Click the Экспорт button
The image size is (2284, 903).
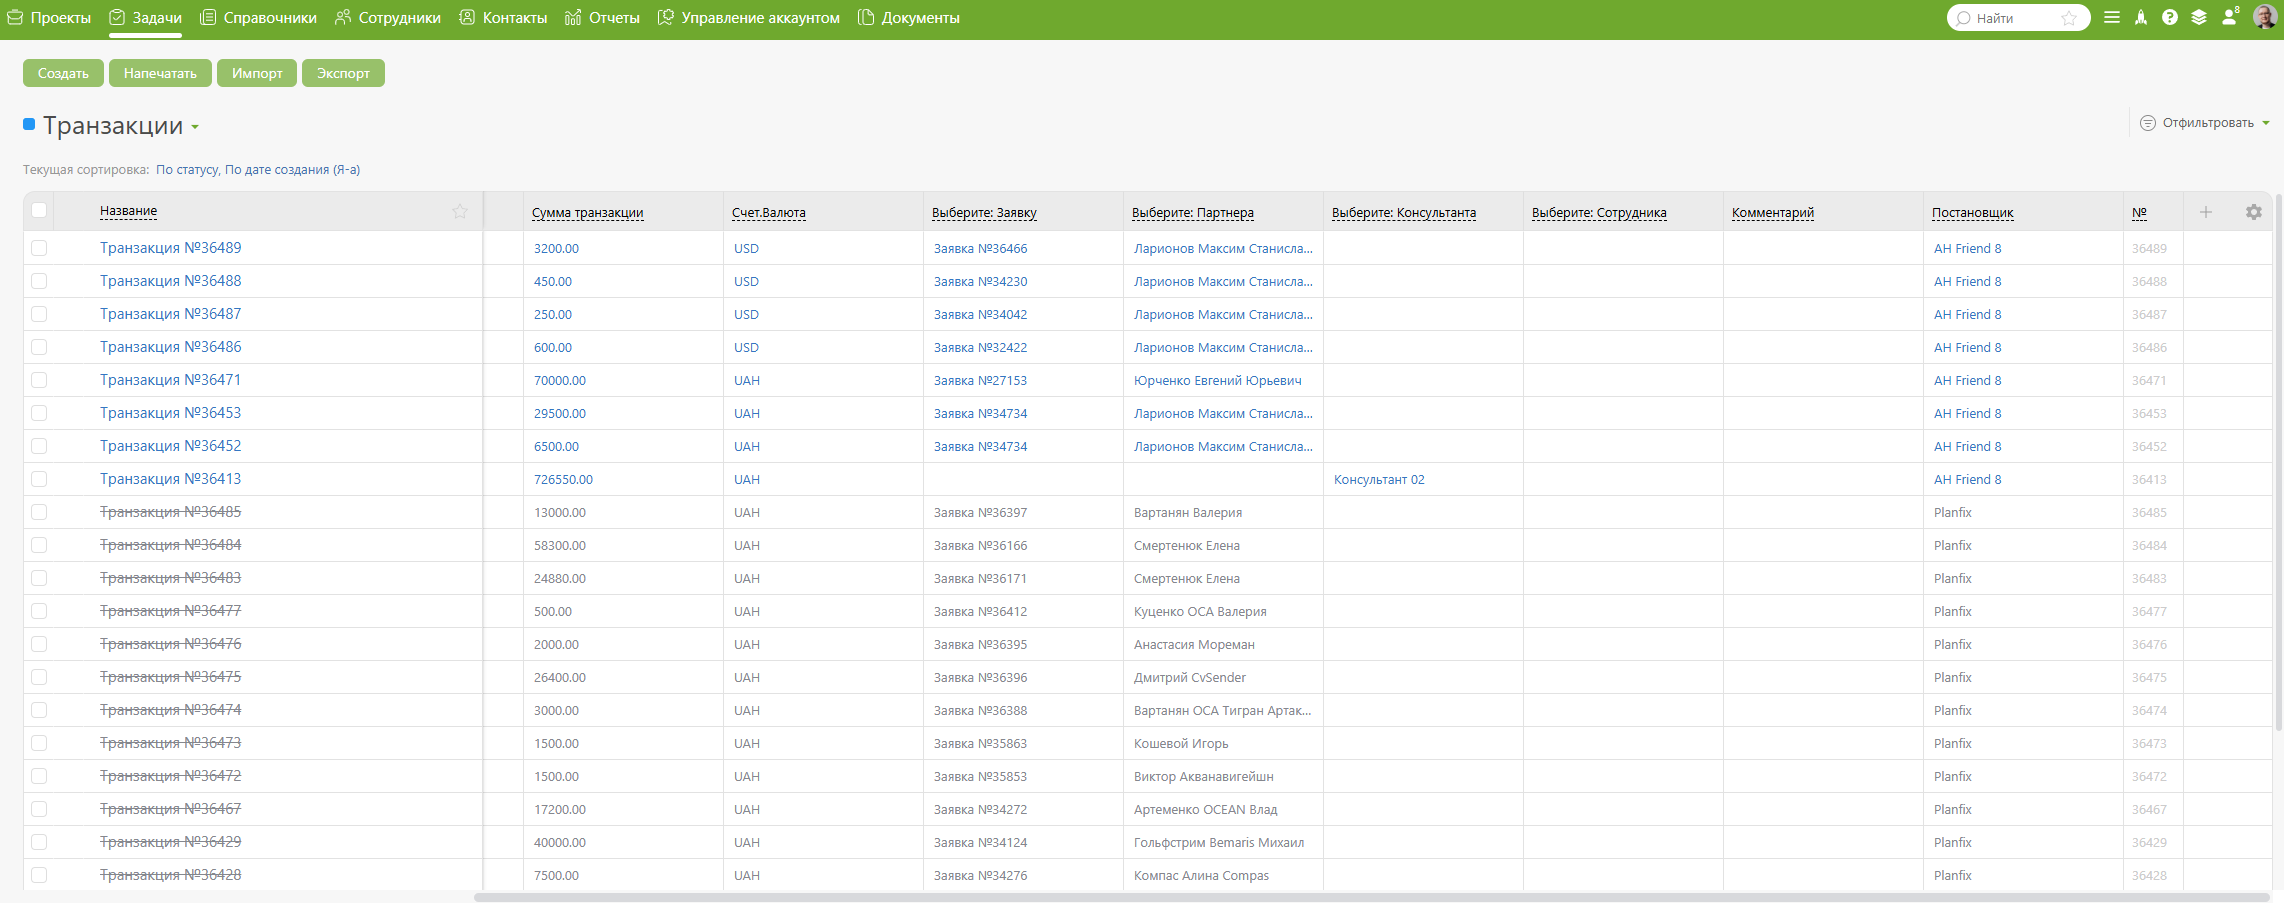click(x=343, y=73)
